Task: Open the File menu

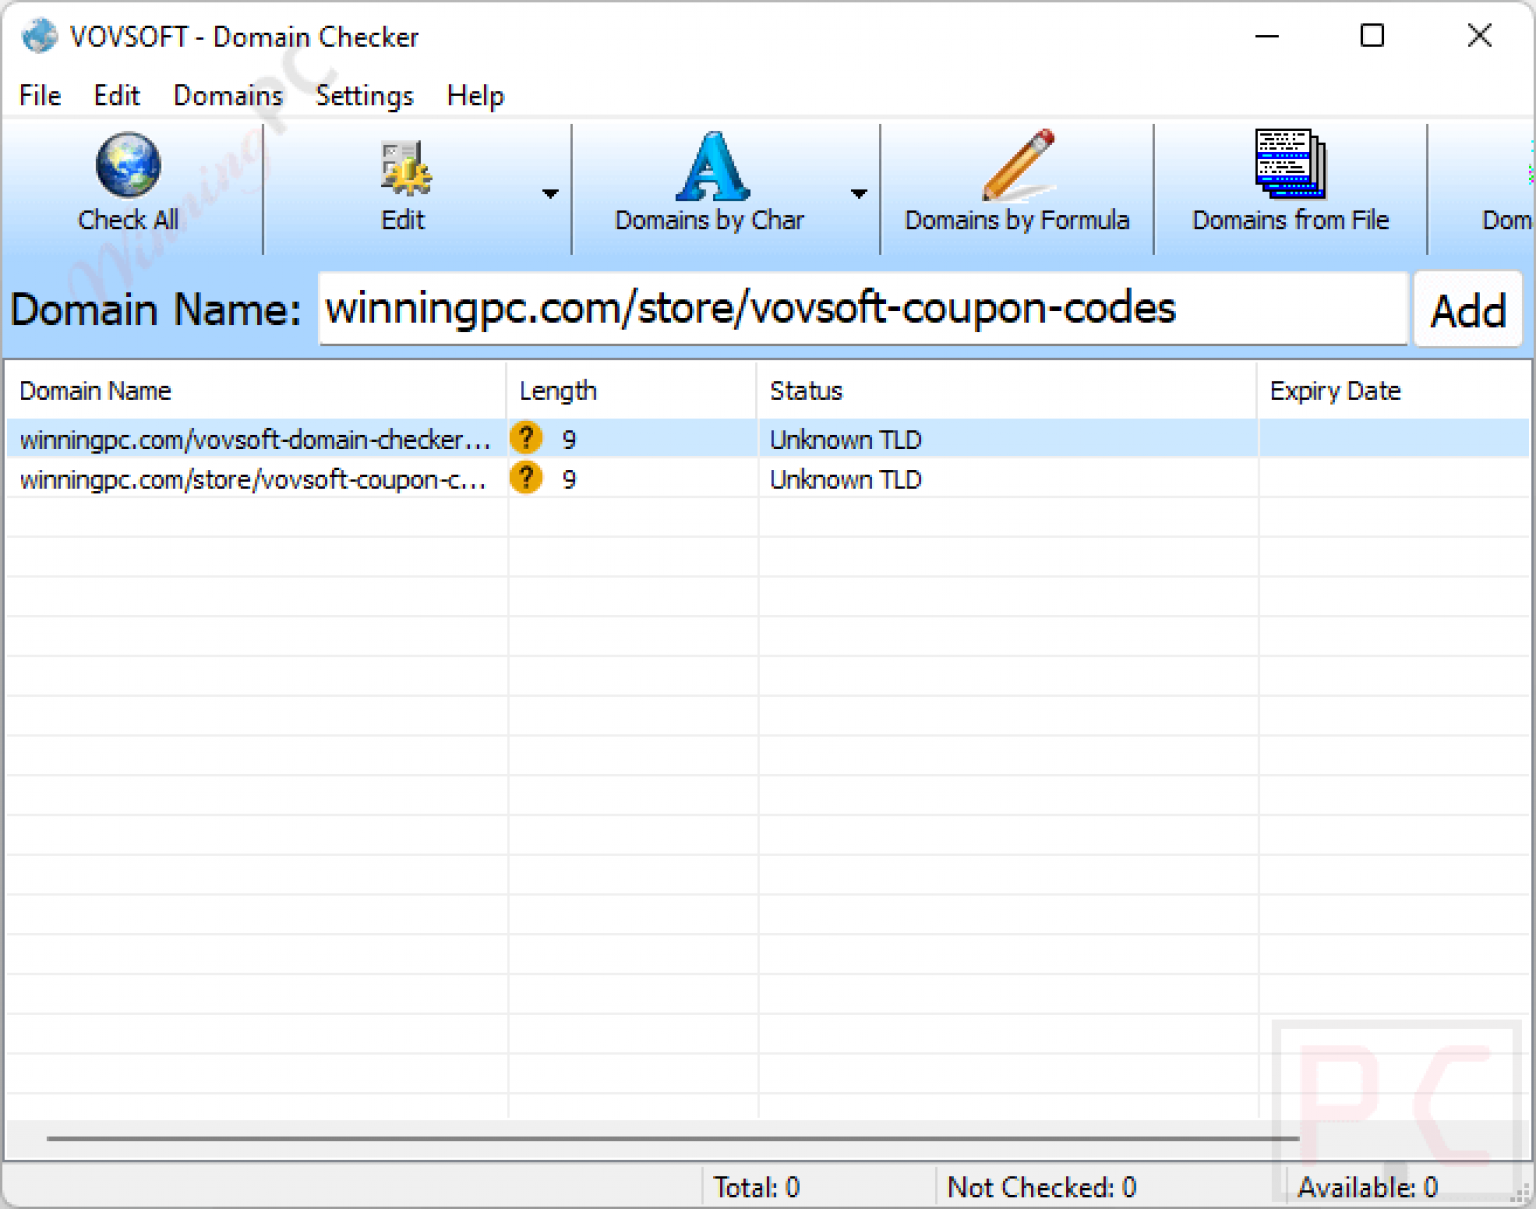Action: click(x=39, y=95)
